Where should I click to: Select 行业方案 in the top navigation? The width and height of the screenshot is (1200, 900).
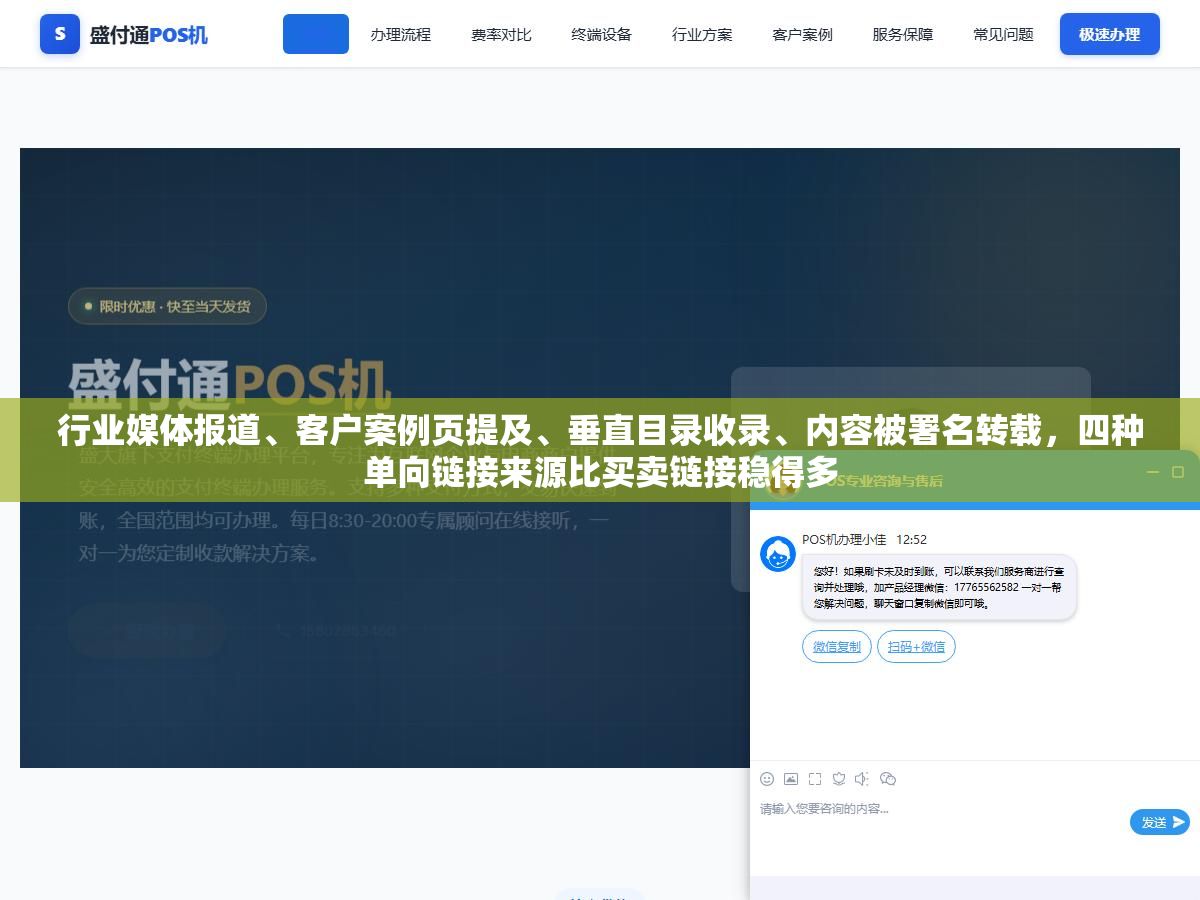click(x=702, y=34)
